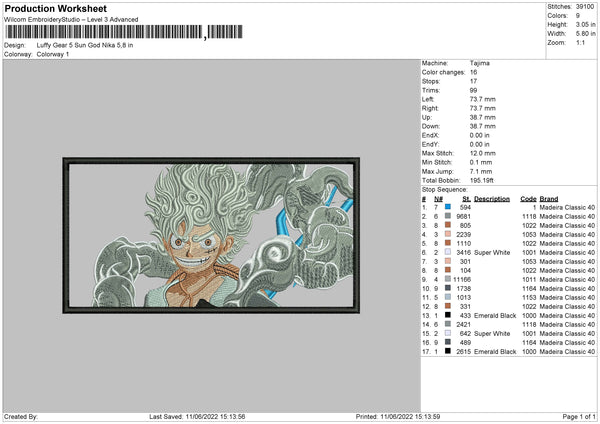Click the Max Stitch value 12.0 mm
Viewport: 600px width, 424px height.
(483, 153)
